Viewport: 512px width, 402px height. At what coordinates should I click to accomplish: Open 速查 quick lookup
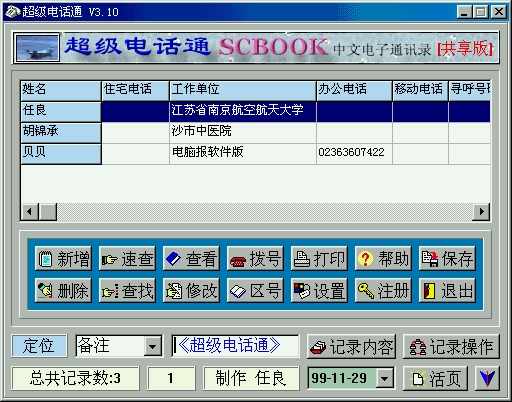[x=127, y=258]
